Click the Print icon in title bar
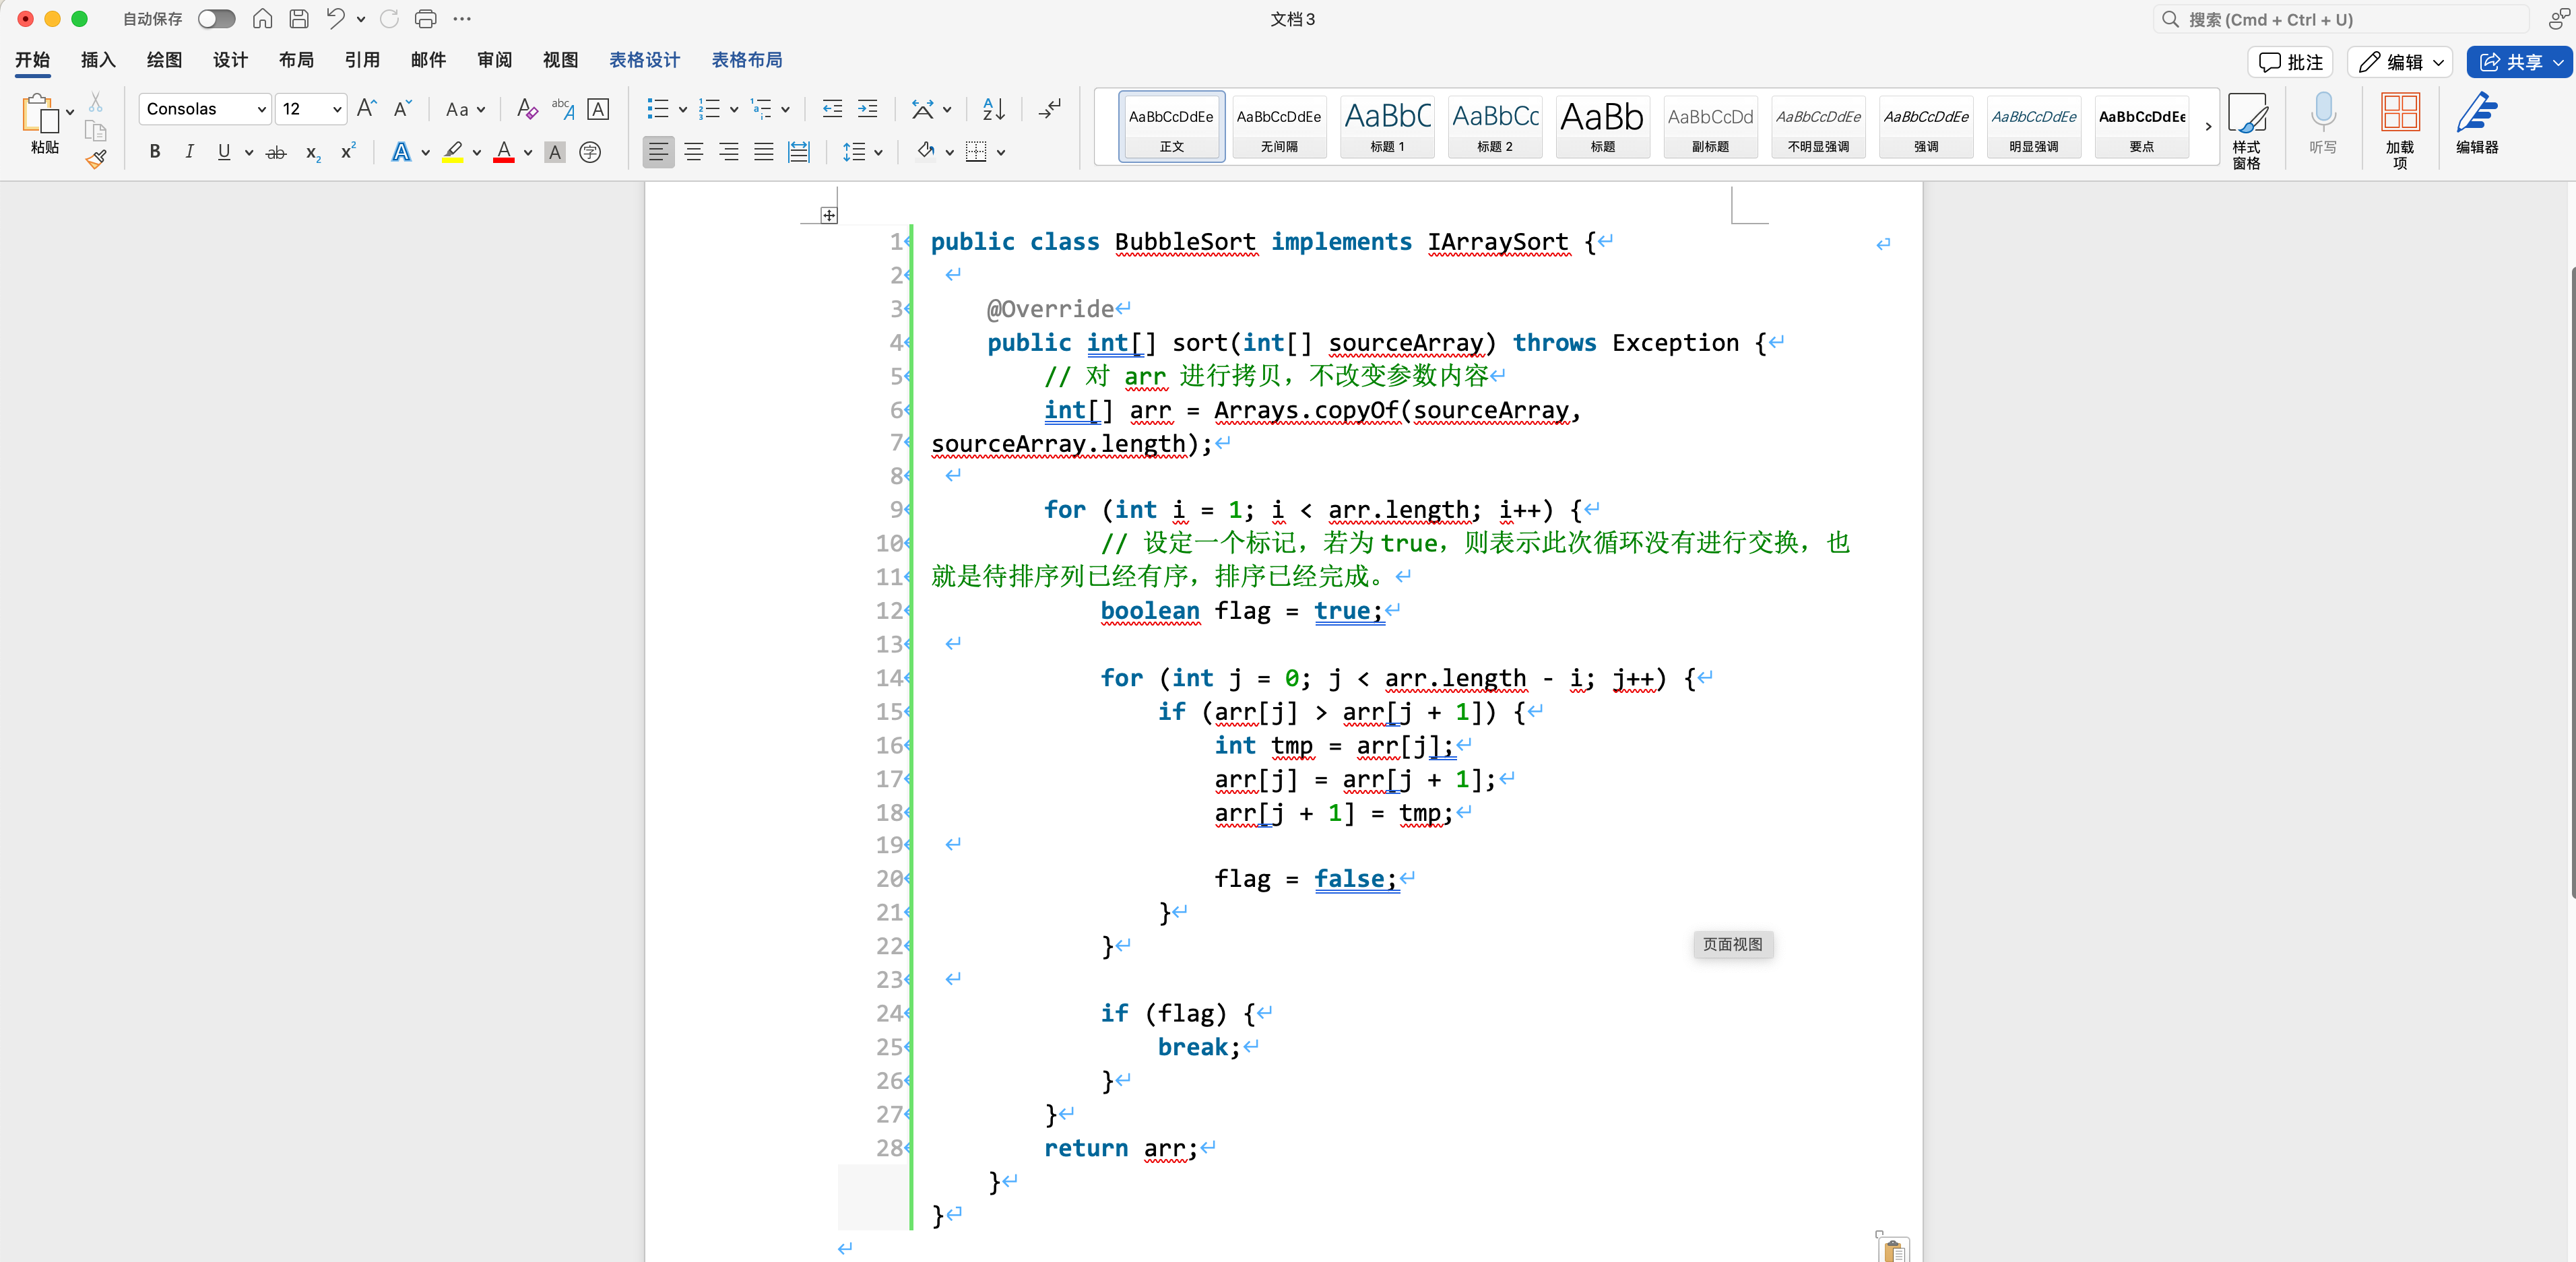Image resolution: width=2576 pixels, height=1262 pixels. pos(426,19)
